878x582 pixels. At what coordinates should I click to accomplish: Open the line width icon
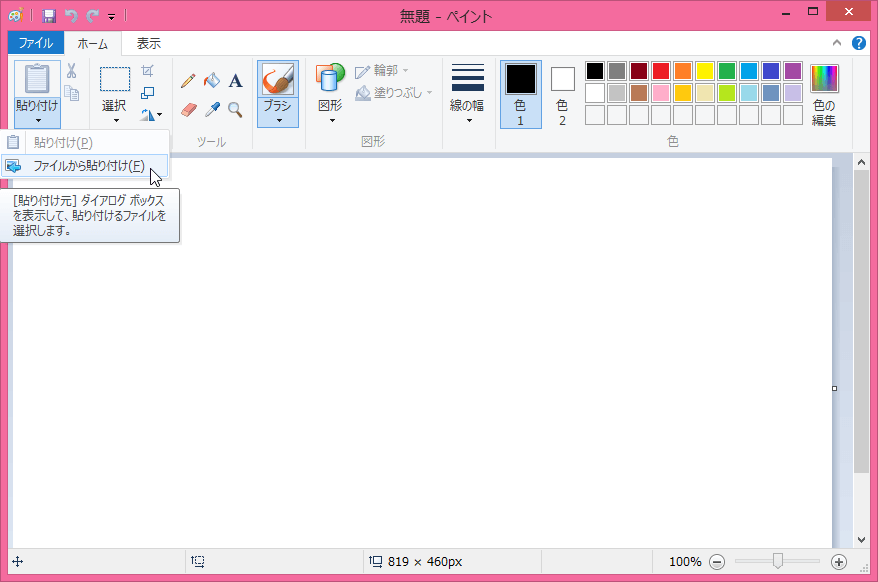(468, 78)
